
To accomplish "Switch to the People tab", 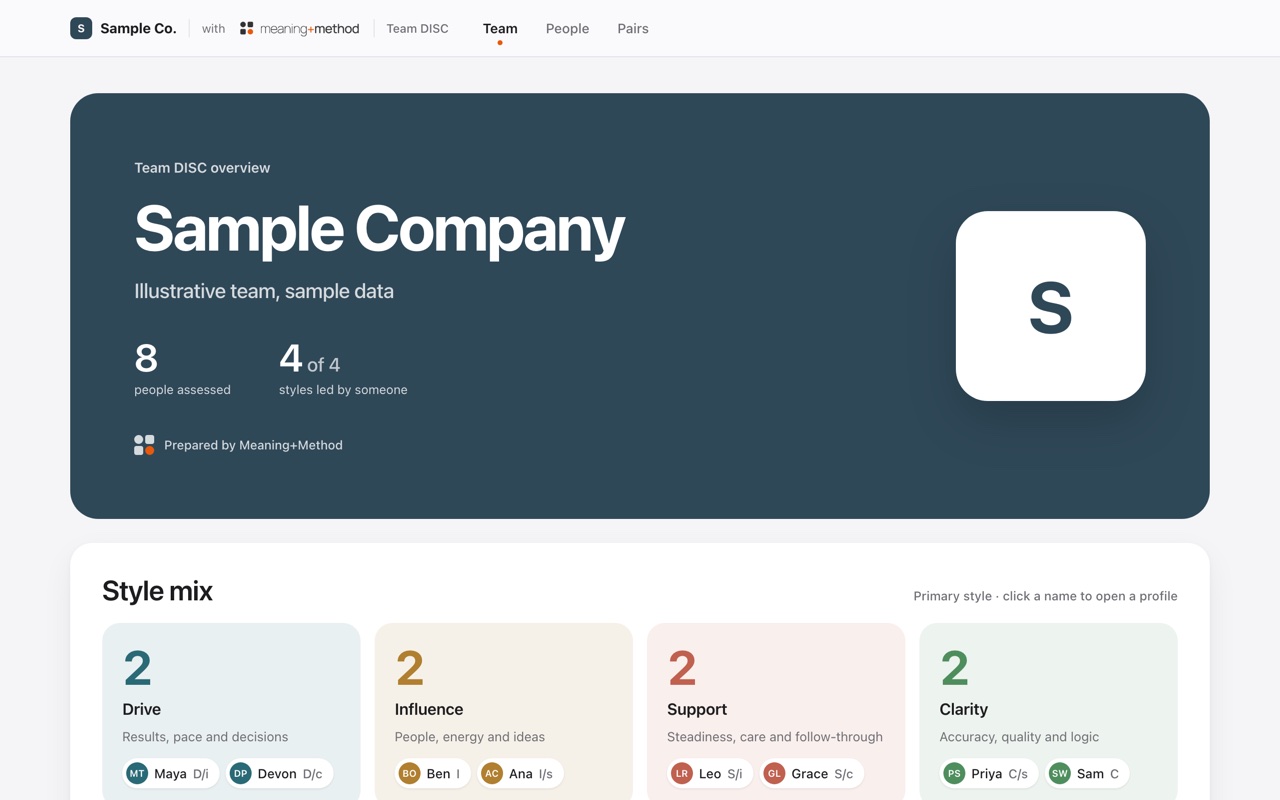I will pos(567,29).
